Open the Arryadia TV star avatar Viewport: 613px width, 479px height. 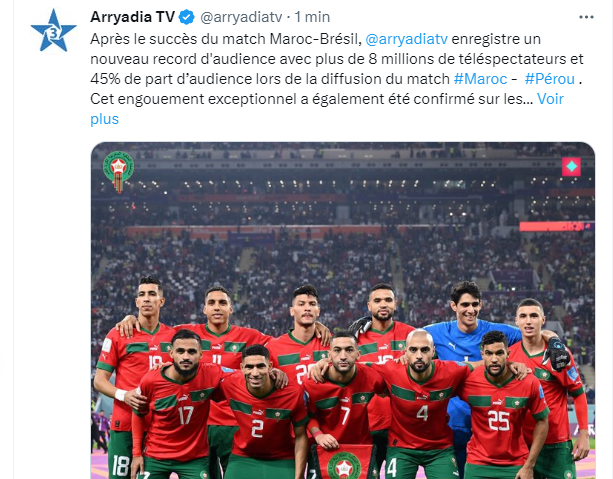tap(54, 31)
